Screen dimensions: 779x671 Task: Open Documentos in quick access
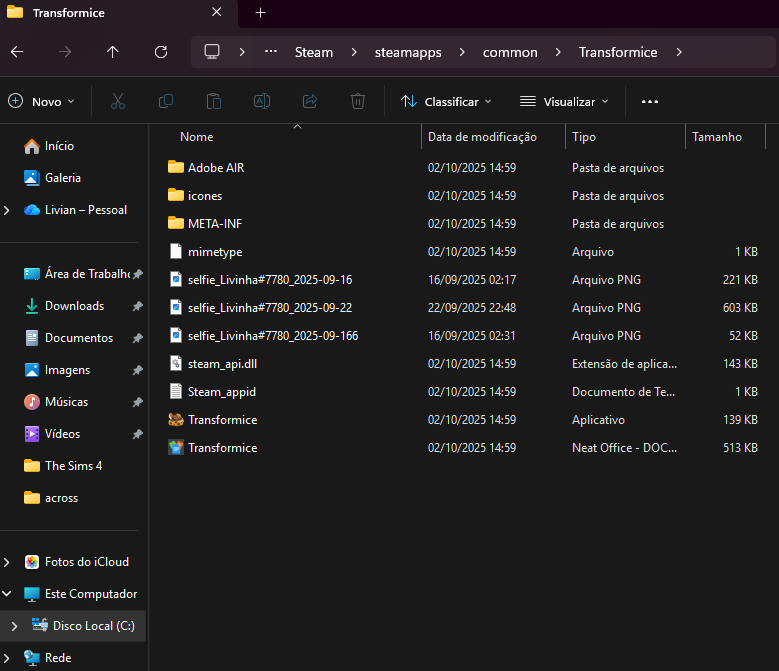(69, 338)
